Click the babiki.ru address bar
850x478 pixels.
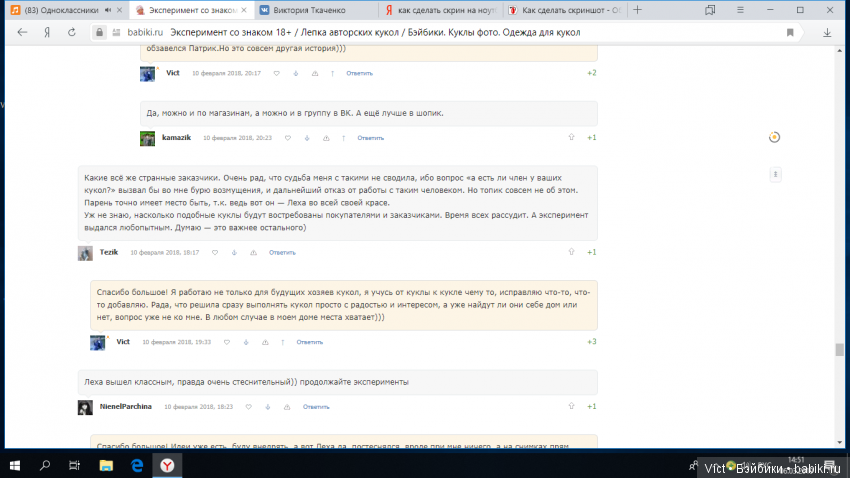pyautogui.click(x=400, y=32)
